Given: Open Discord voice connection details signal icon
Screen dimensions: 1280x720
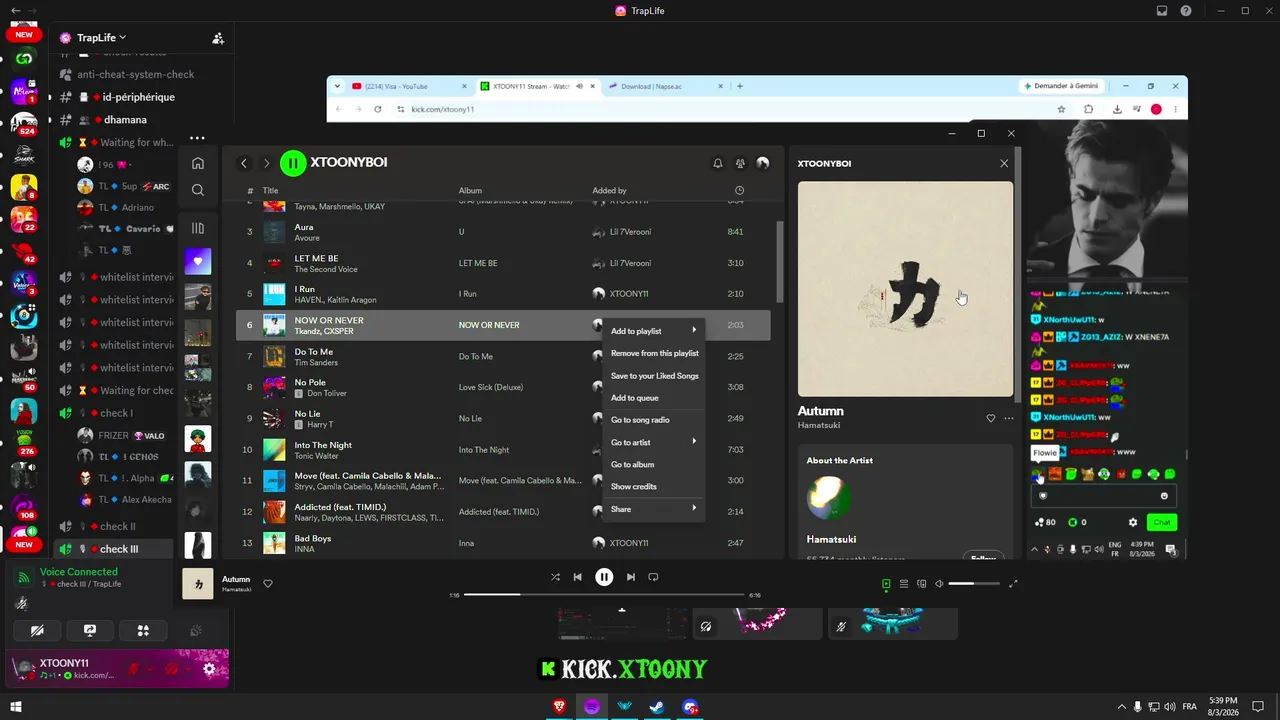Looking at the screenshot, I should tap(24, 577).
